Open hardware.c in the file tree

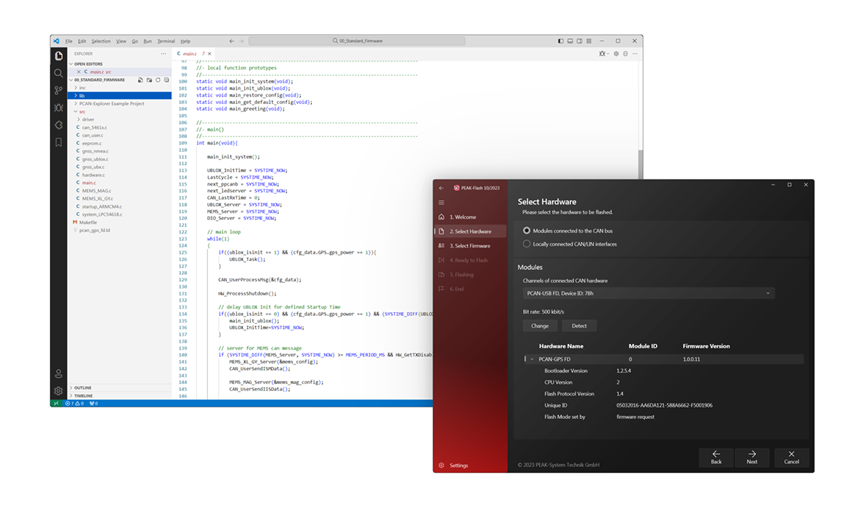point(93,175)
